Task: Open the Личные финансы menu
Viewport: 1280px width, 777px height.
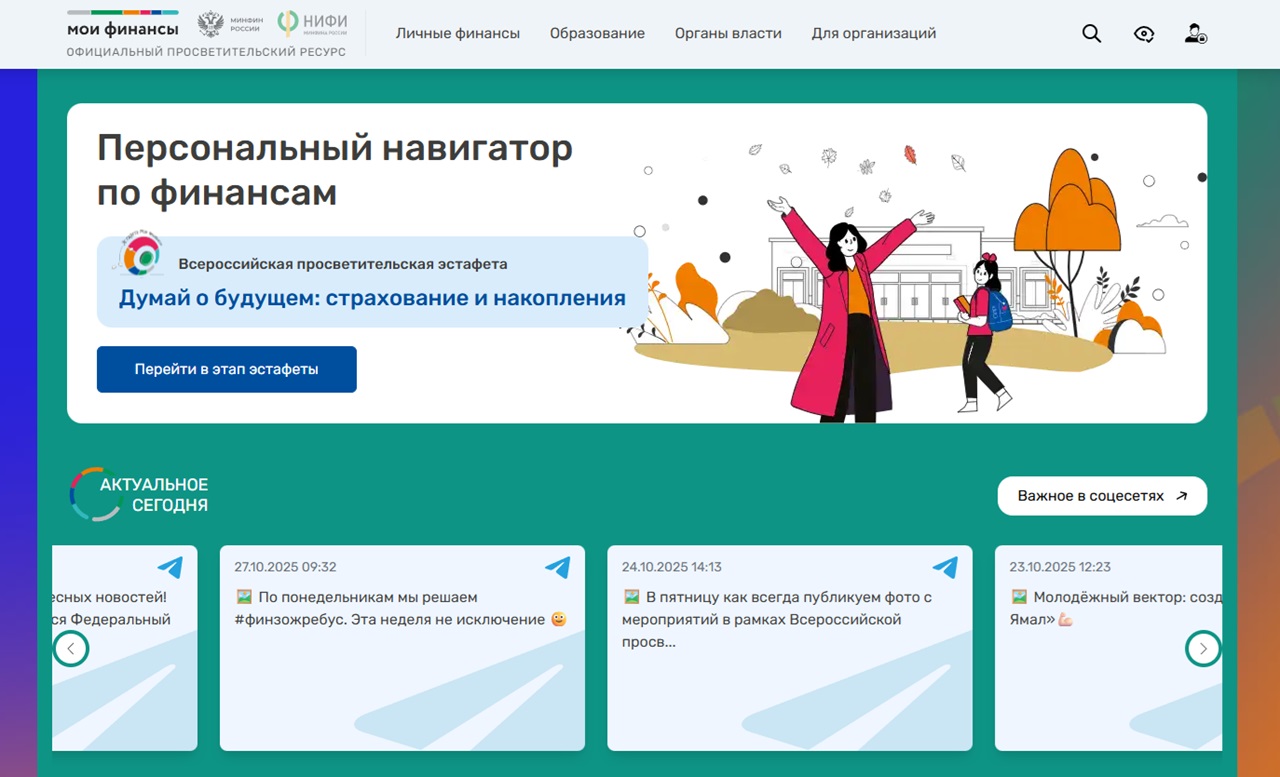Action: [x=458, y=33]
